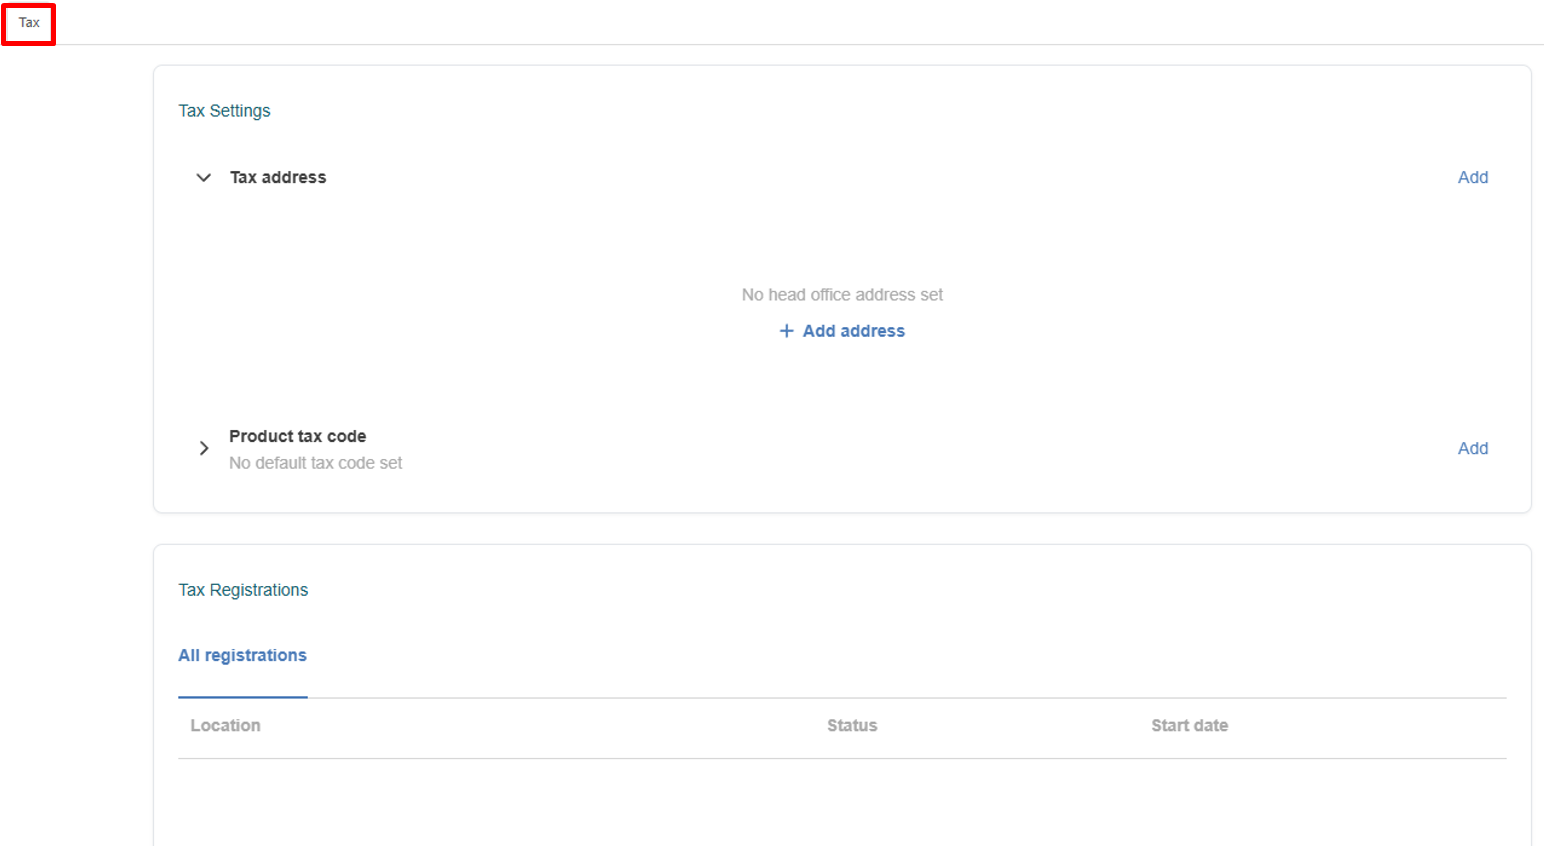Click the Tax address section title

tap(278, 178)
